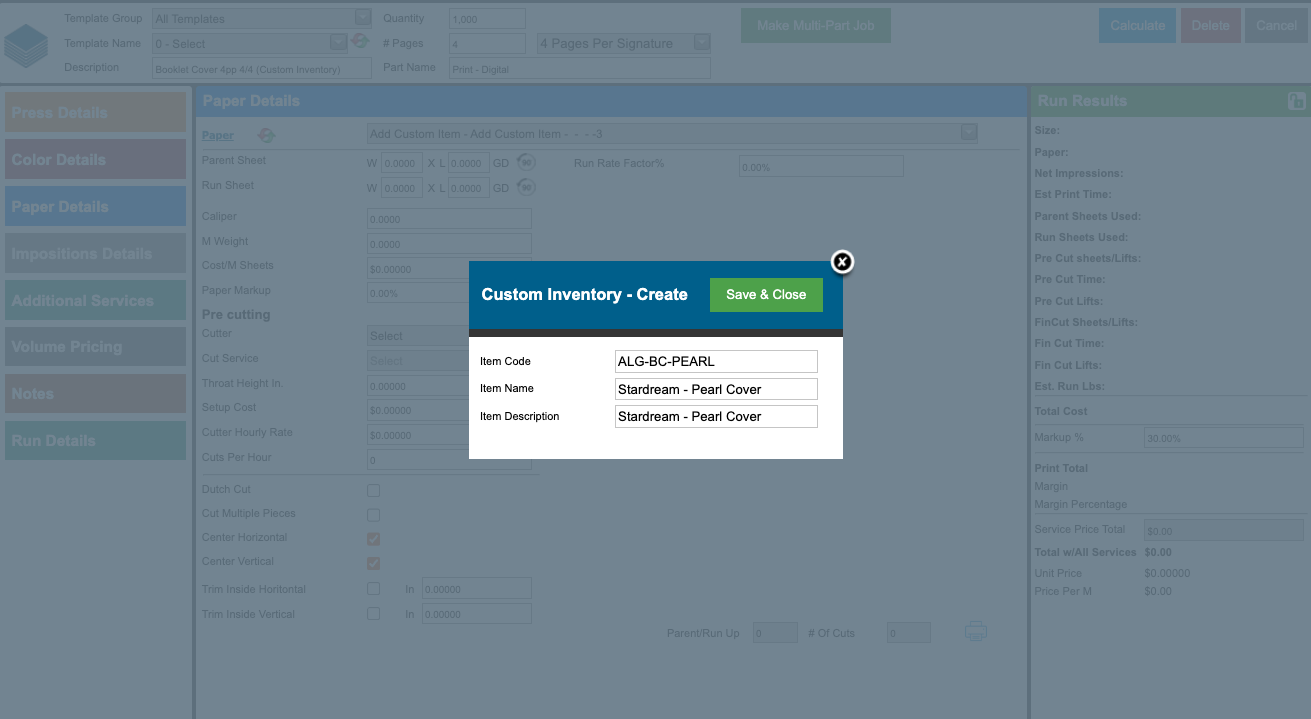Viewport: 1311px width, 719px height.
Task: Click the paper stack logo icon
Action: click(26, 44)
